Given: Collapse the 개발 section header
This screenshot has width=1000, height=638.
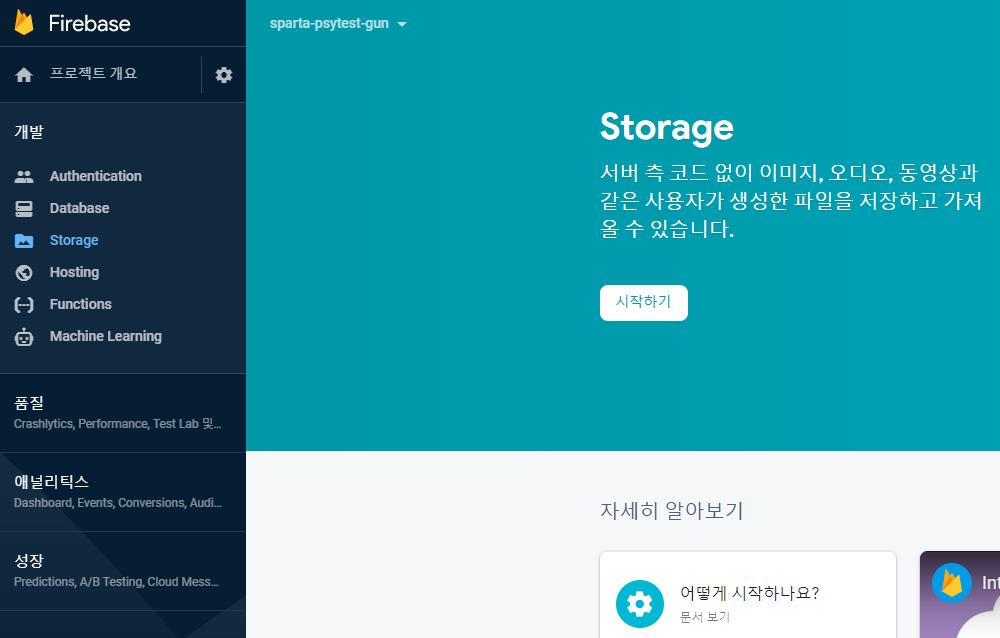Looking at the screenshot, I should click(x=29, y=132).
